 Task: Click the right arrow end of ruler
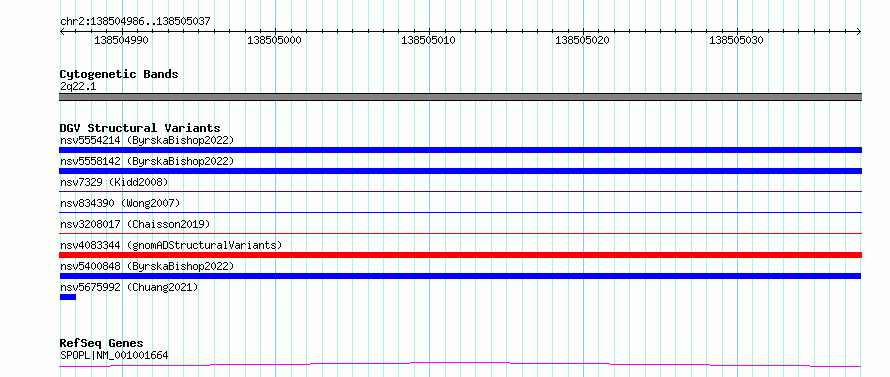point(859,32)
